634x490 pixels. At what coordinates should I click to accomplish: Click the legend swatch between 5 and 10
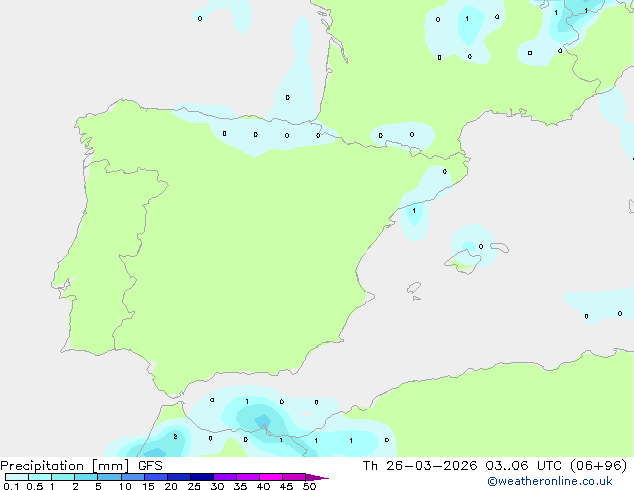(x=109, y=477)
